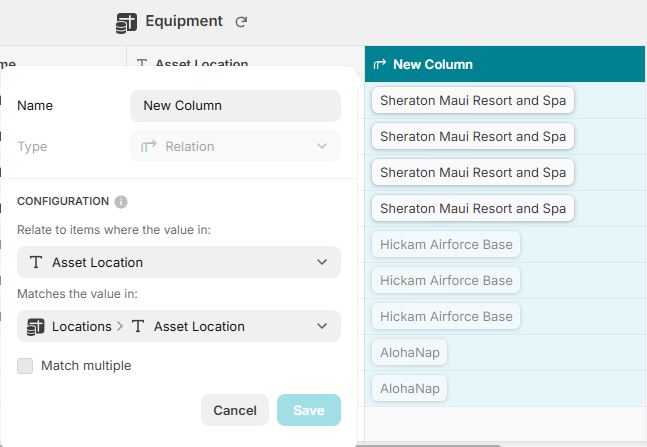Click the Save button
Screen dimensions: 647x447
click(x=309, y=410)
